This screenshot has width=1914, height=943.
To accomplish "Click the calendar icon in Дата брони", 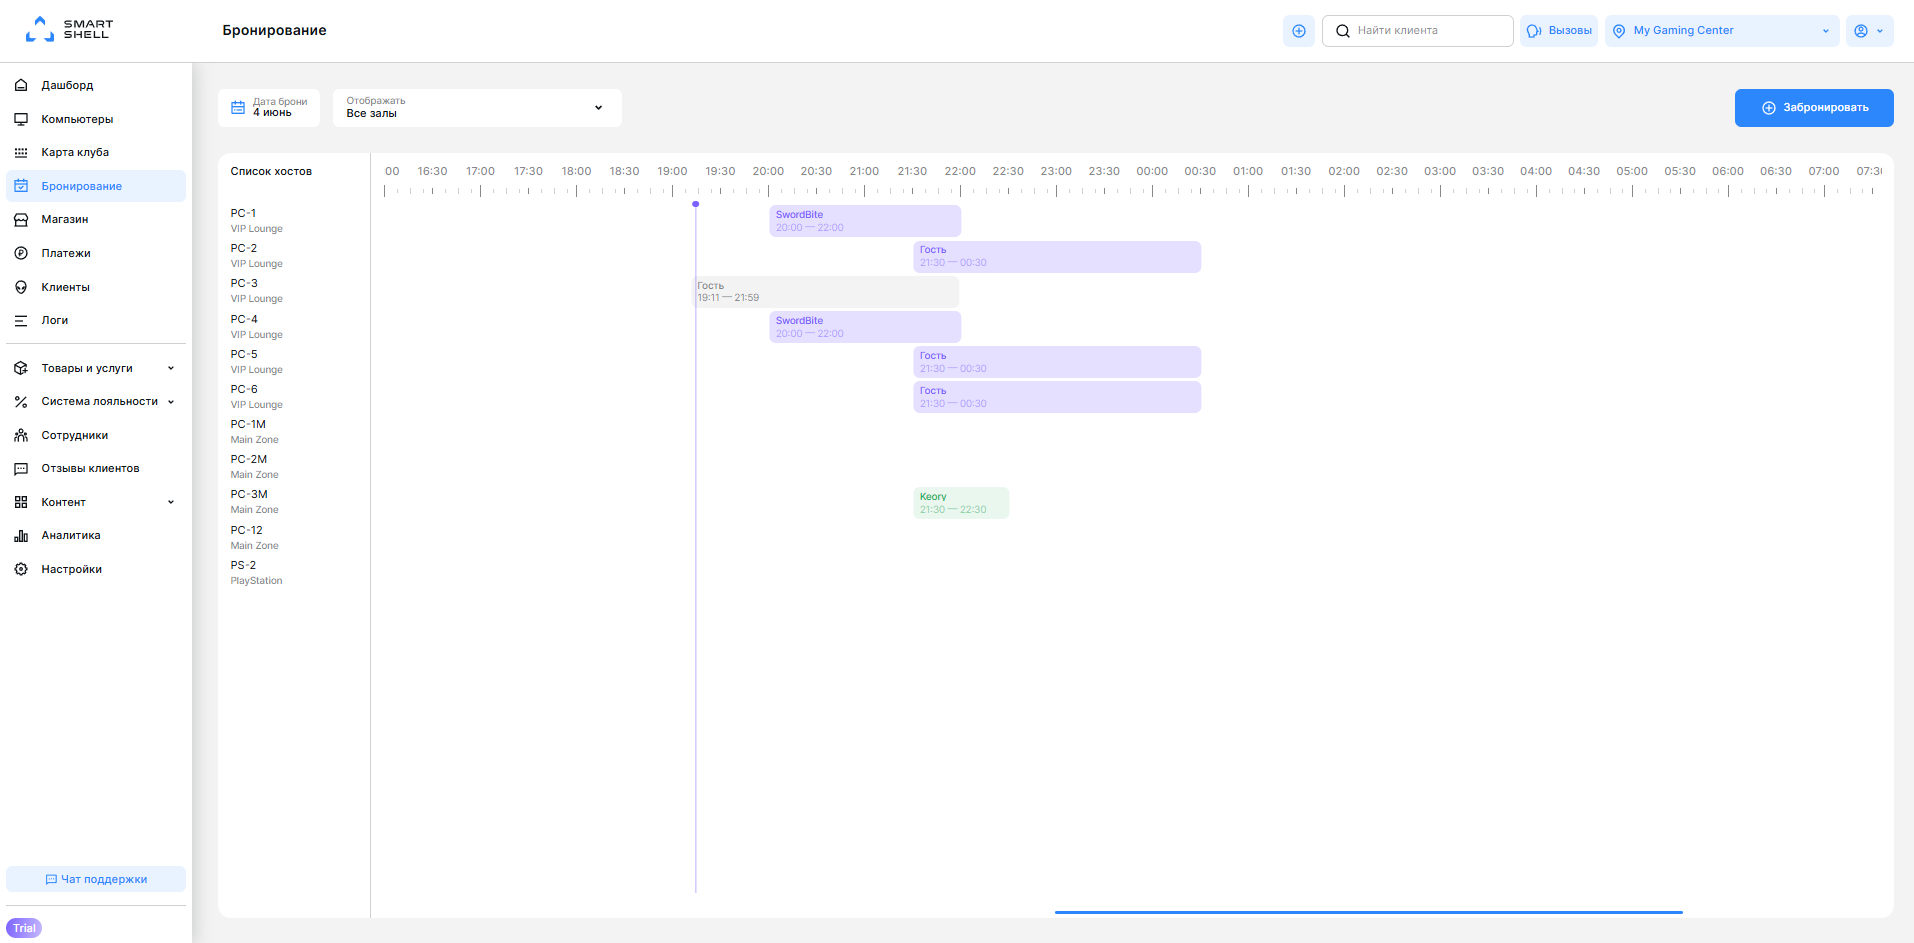I will click(x=238, y=107).
